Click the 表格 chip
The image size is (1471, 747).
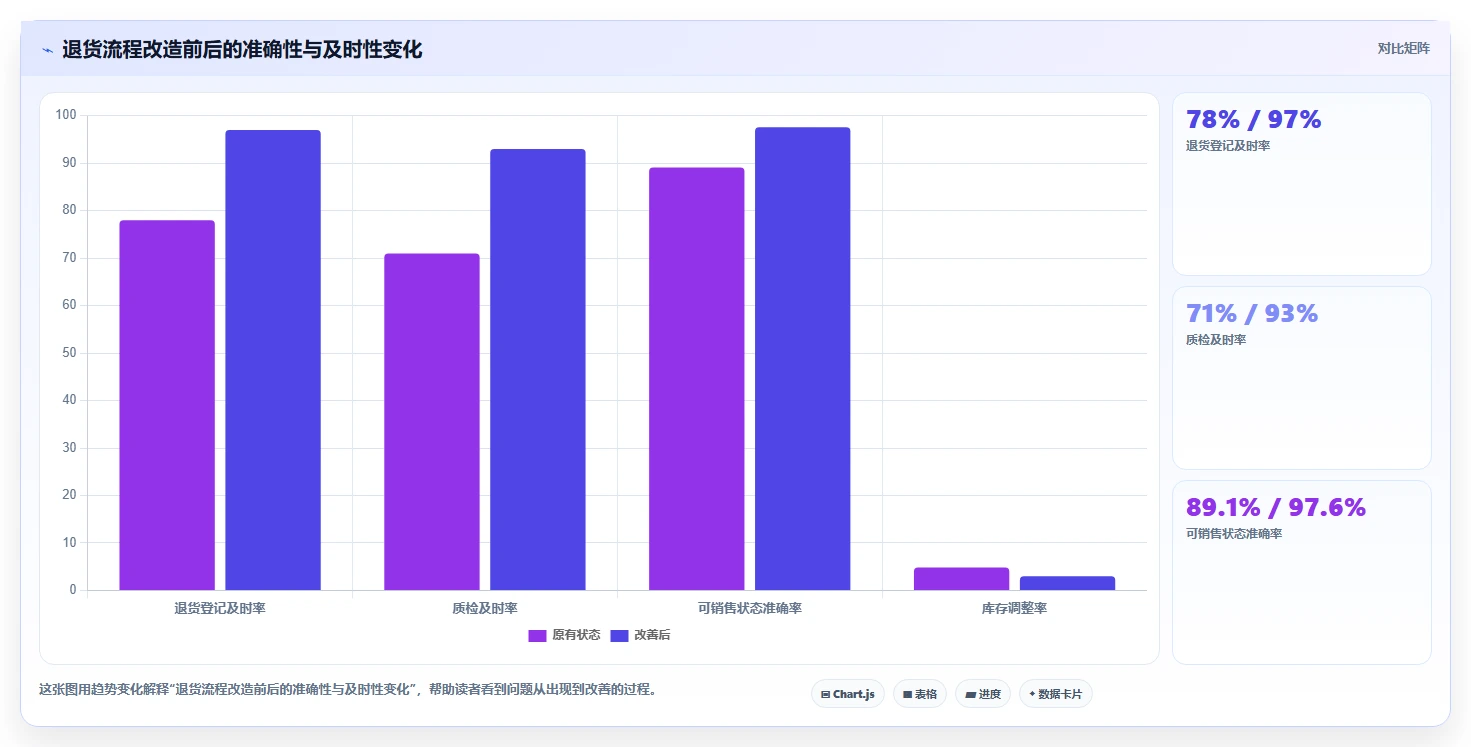pyautogui.click(x=920, y=694)
